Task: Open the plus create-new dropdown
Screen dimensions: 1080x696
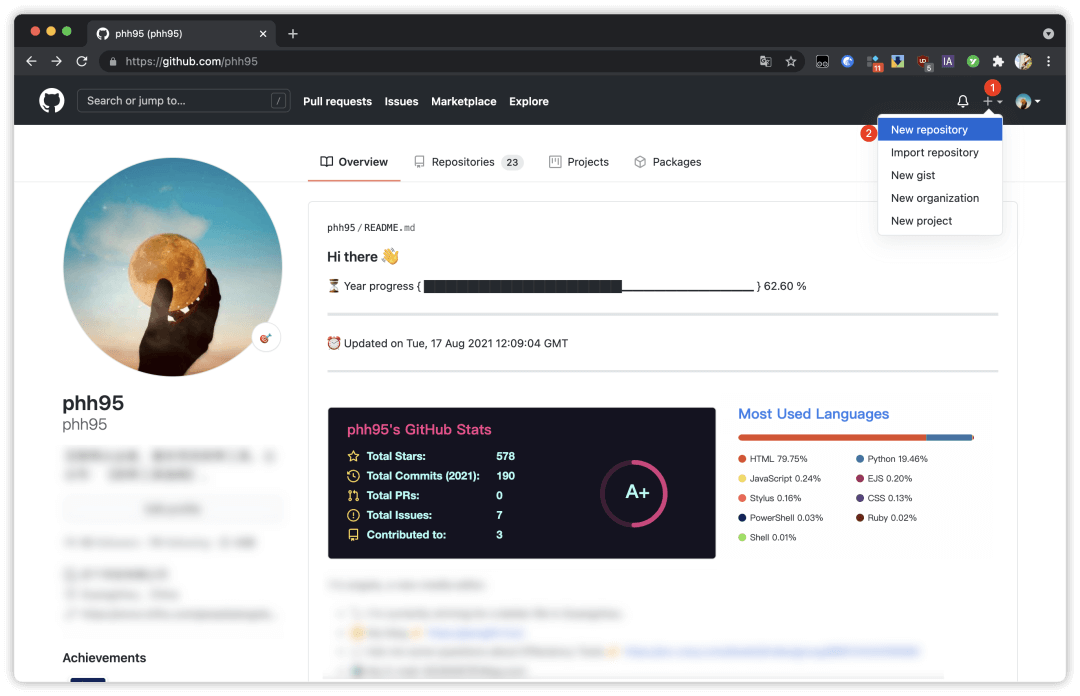Action: coord(992,101)
